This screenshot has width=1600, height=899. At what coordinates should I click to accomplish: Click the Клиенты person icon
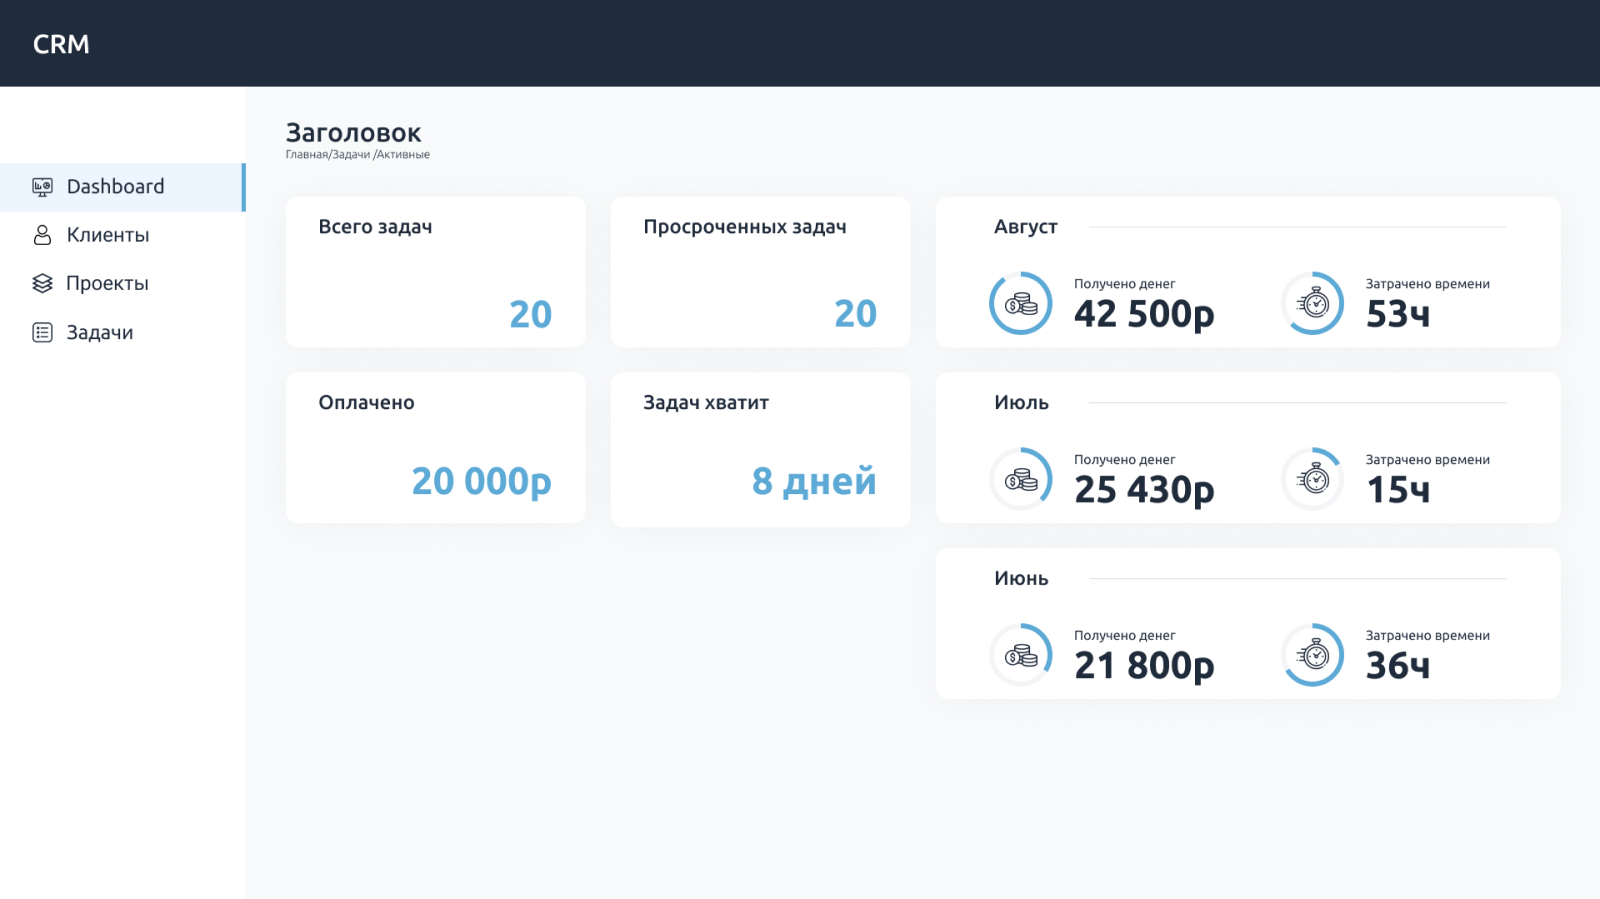[42, 235]
